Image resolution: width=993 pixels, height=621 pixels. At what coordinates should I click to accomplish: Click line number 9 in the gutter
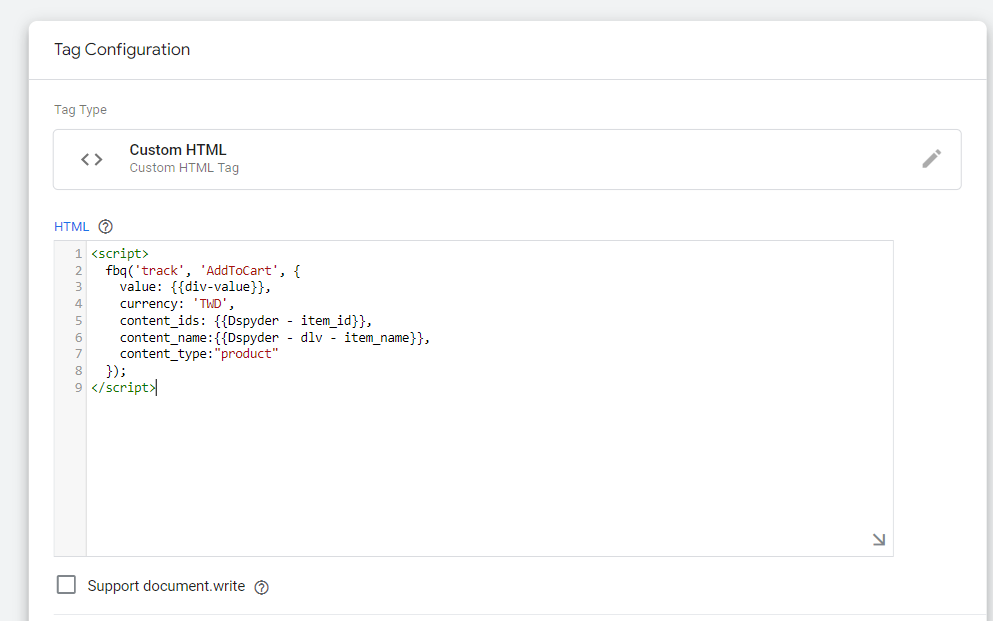point(79,387)
